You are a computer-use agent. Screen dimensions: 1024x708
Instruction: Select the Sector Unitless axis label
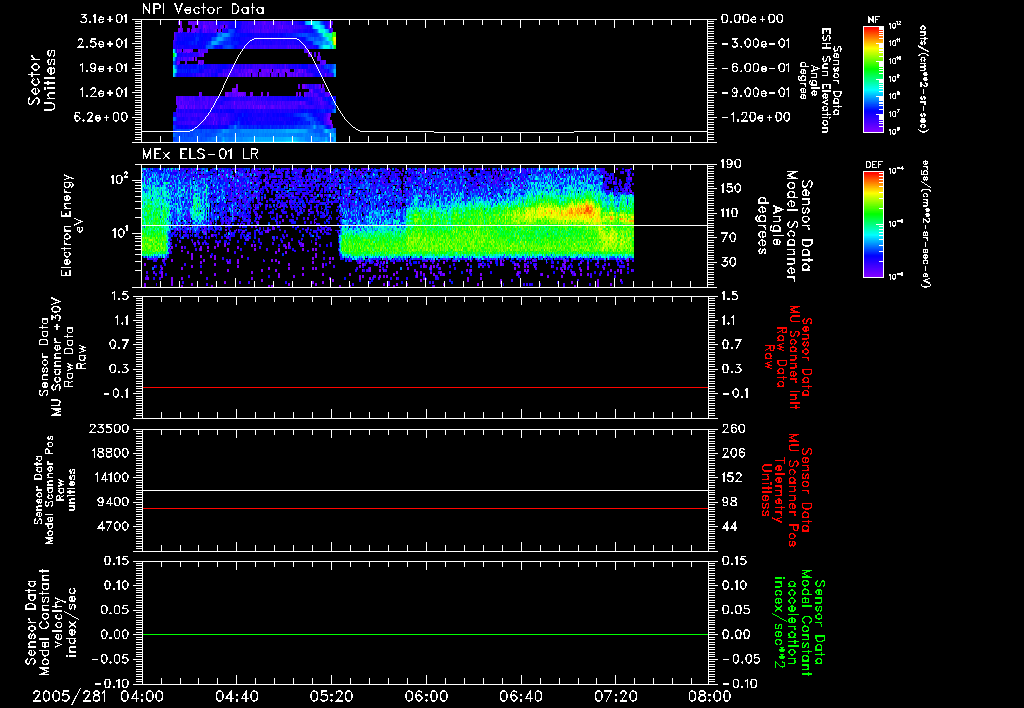(x=42, y=80)
